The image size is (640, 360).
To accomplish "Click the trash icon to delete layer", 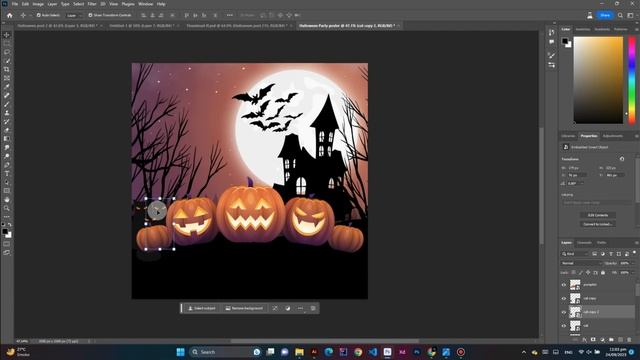I will click(629, 340).
